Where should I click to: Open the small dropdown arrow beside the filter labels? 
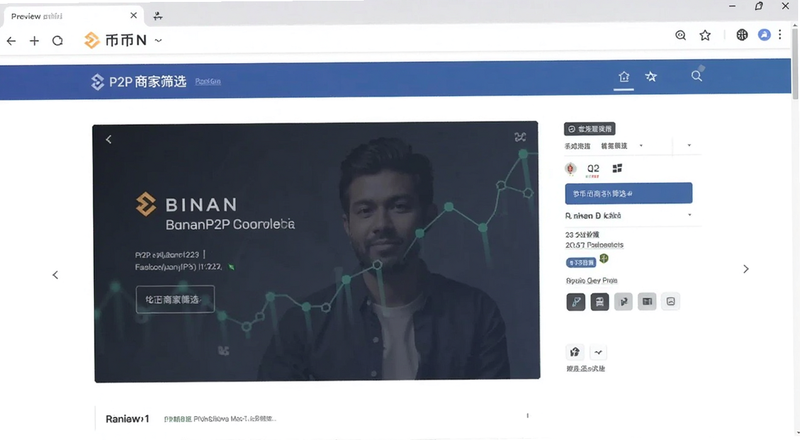point(641,145)
